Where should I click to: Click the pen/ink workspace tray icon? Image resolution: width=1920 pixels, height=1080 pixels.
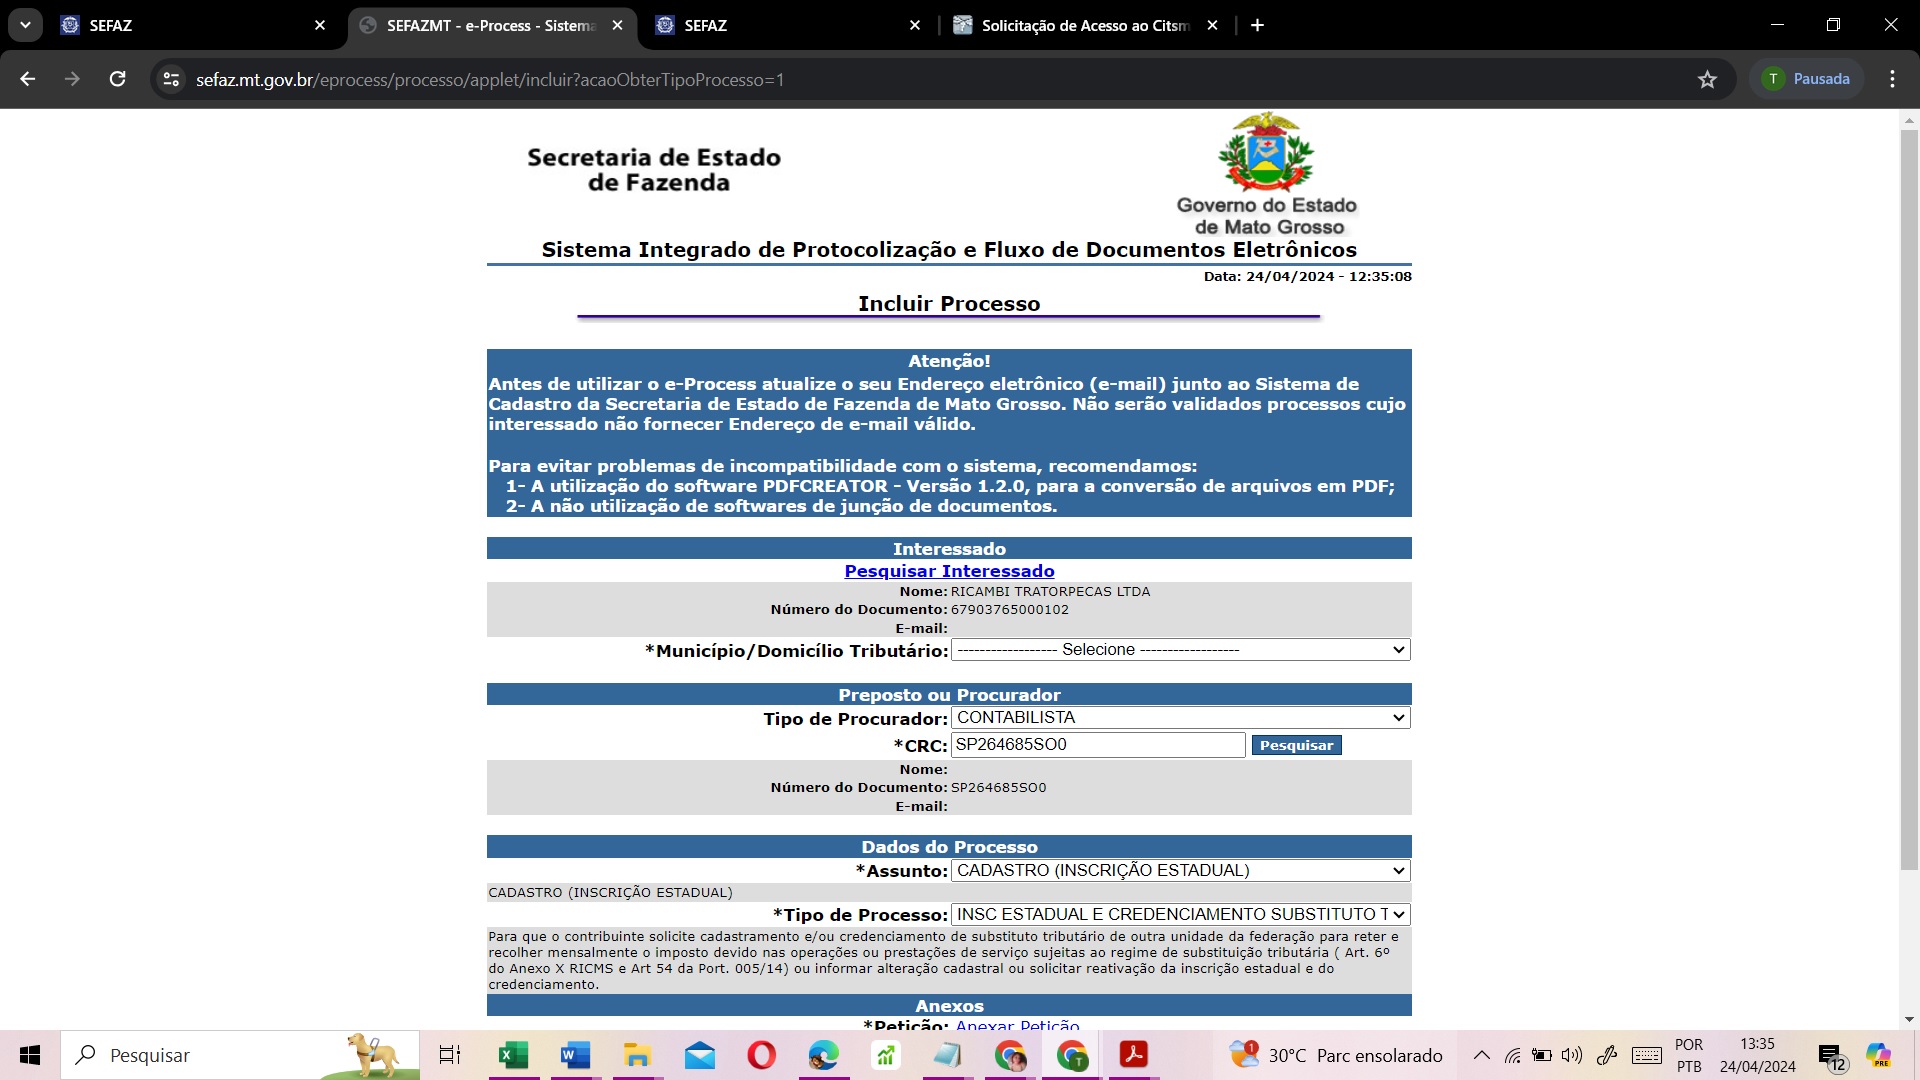[x=1607, y=1055]
